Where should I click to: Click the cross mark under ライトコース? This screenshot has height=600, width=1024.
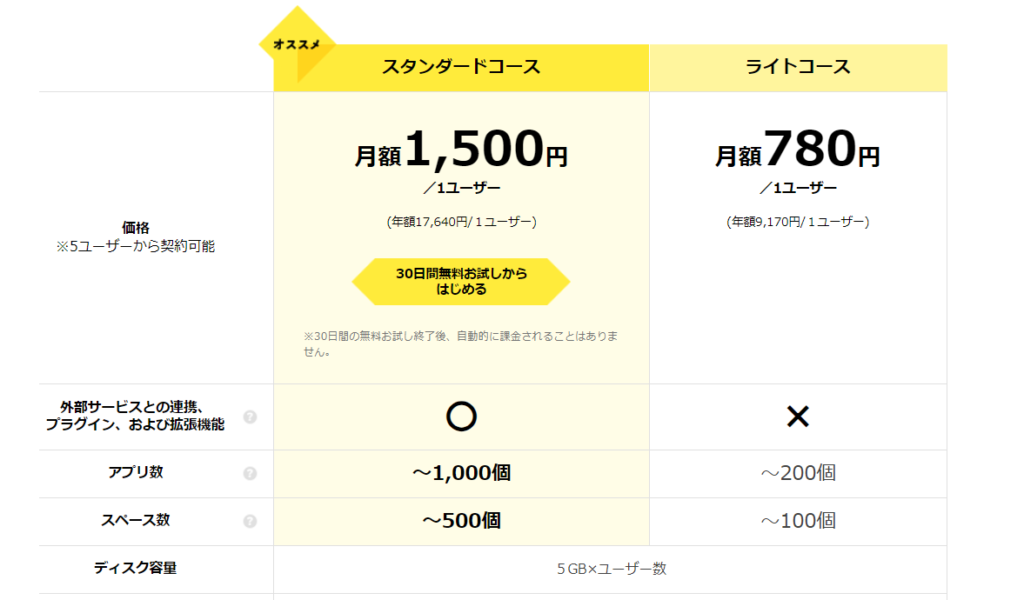coord(797,417)
